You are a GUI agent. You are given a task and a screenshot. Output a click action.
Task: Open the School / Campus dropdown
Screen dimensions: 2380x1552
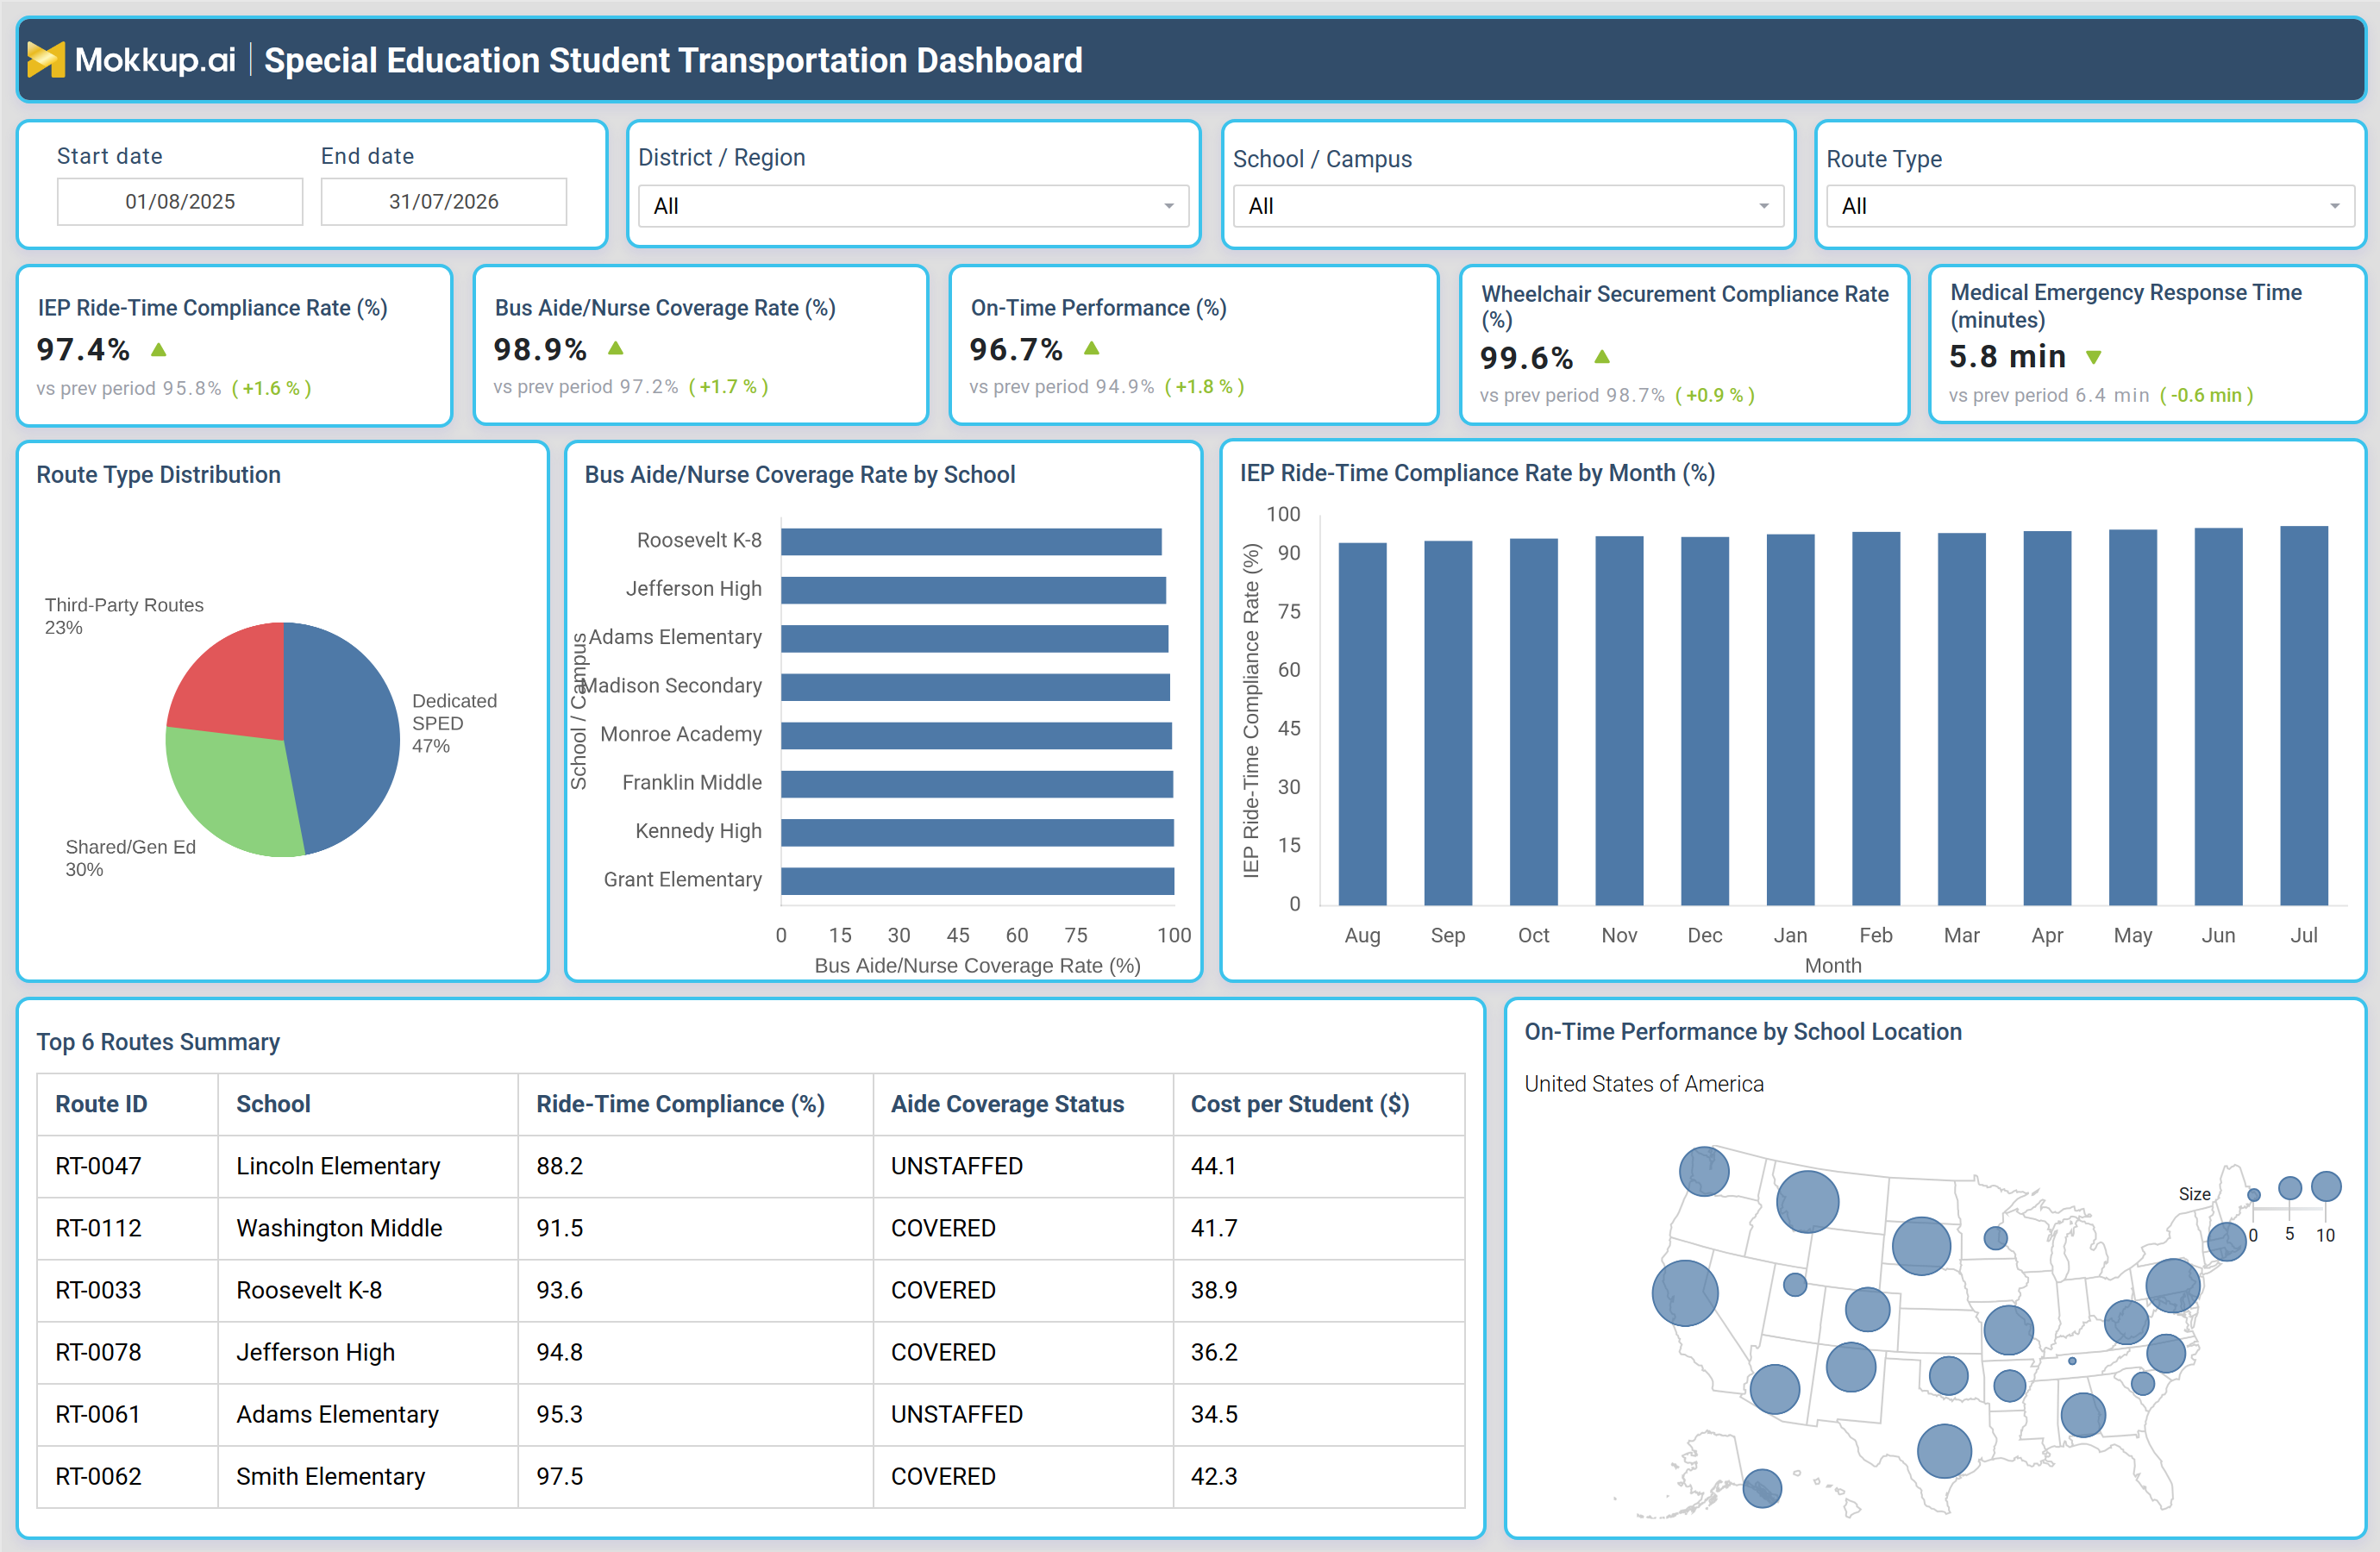click(x=1508, y=206)
